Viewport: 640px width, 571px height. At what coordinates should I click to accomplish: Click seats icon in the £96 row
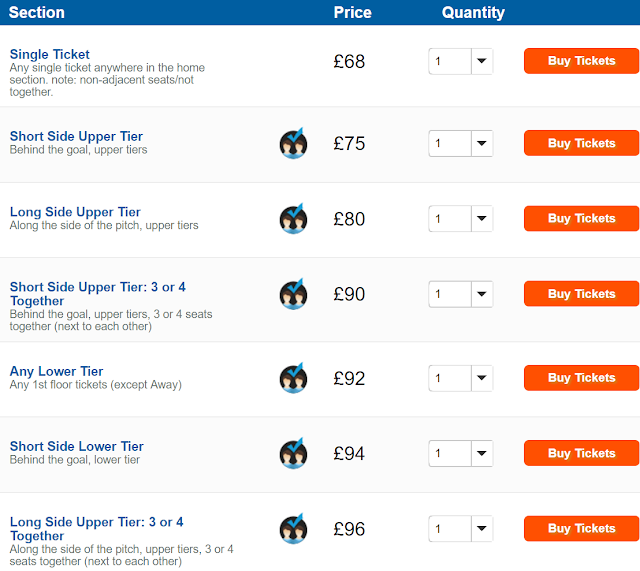(293, 528)
